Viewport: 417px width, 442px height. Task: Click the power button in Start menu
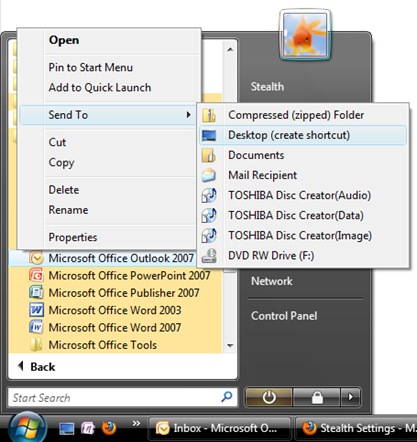(x=269, y=397)
